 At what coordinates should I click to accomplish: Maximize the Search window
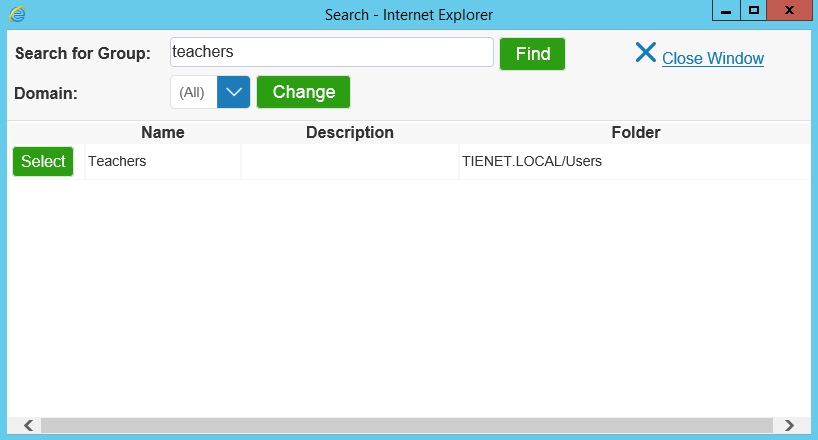click(754, 10)
